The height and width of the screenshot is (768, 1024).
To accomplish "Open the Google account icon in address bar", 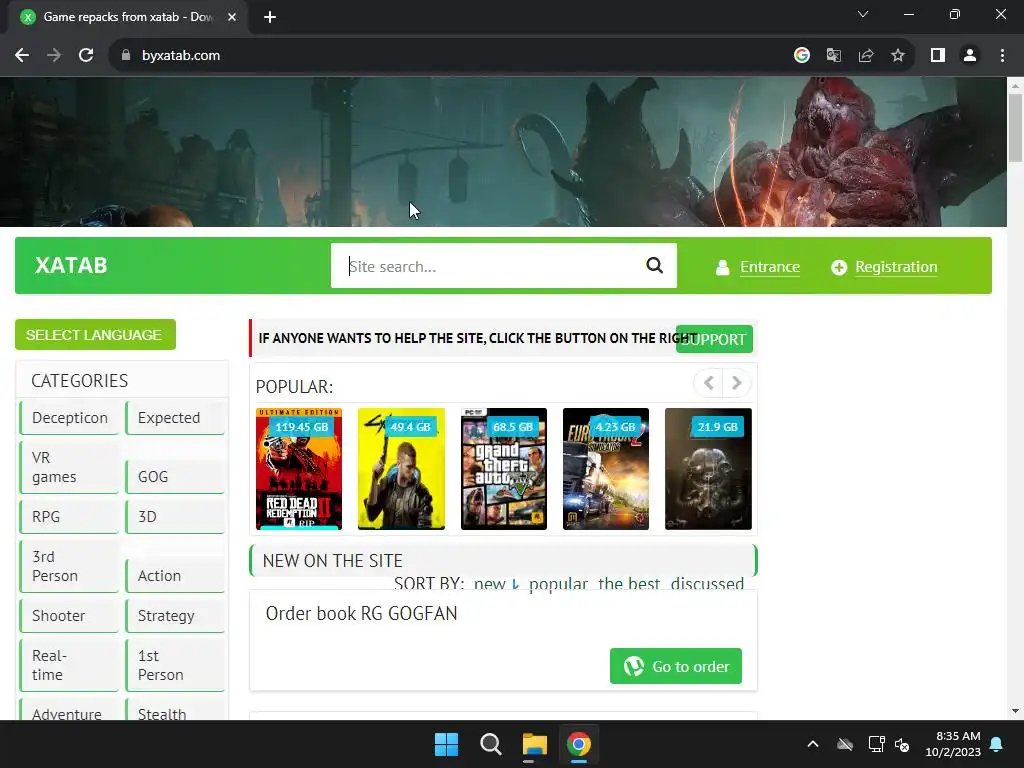I will [802, 56].
